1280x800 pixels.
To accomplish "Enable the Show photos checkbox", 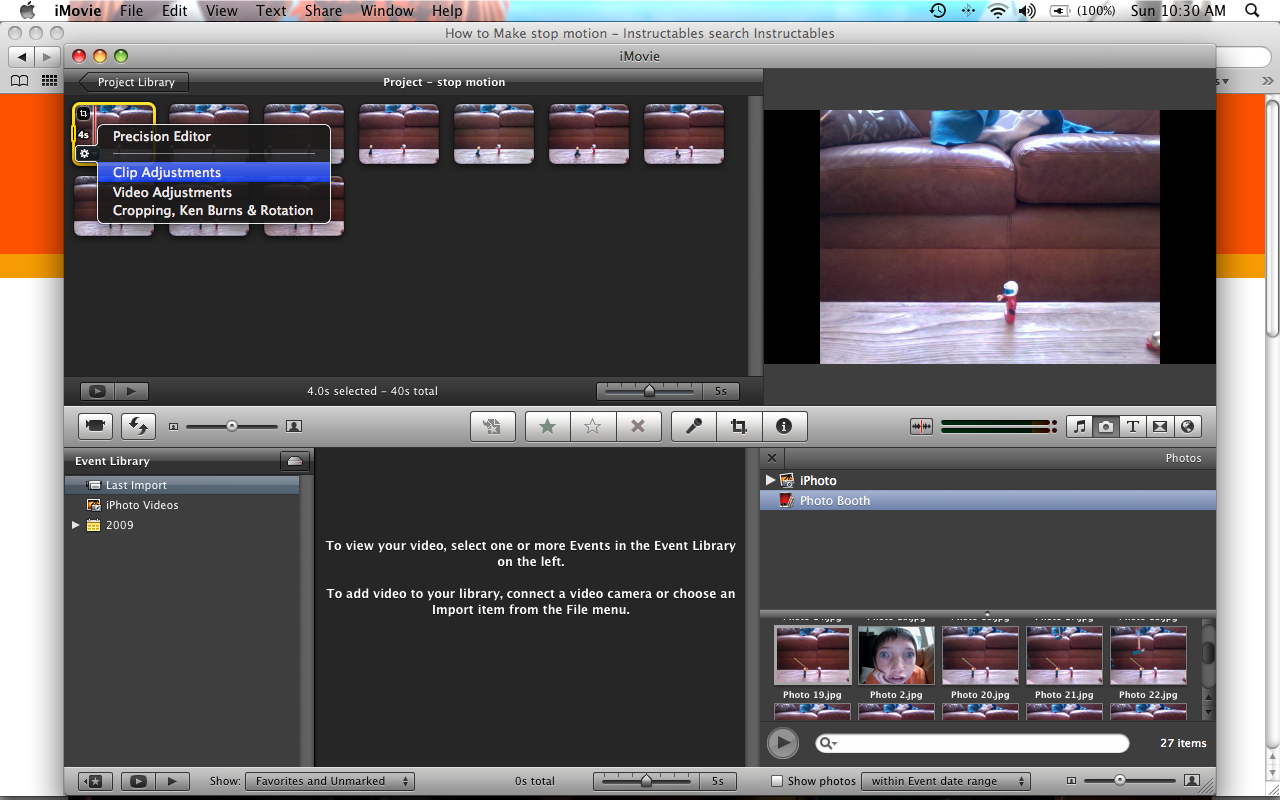I will [x=777, y=781].
